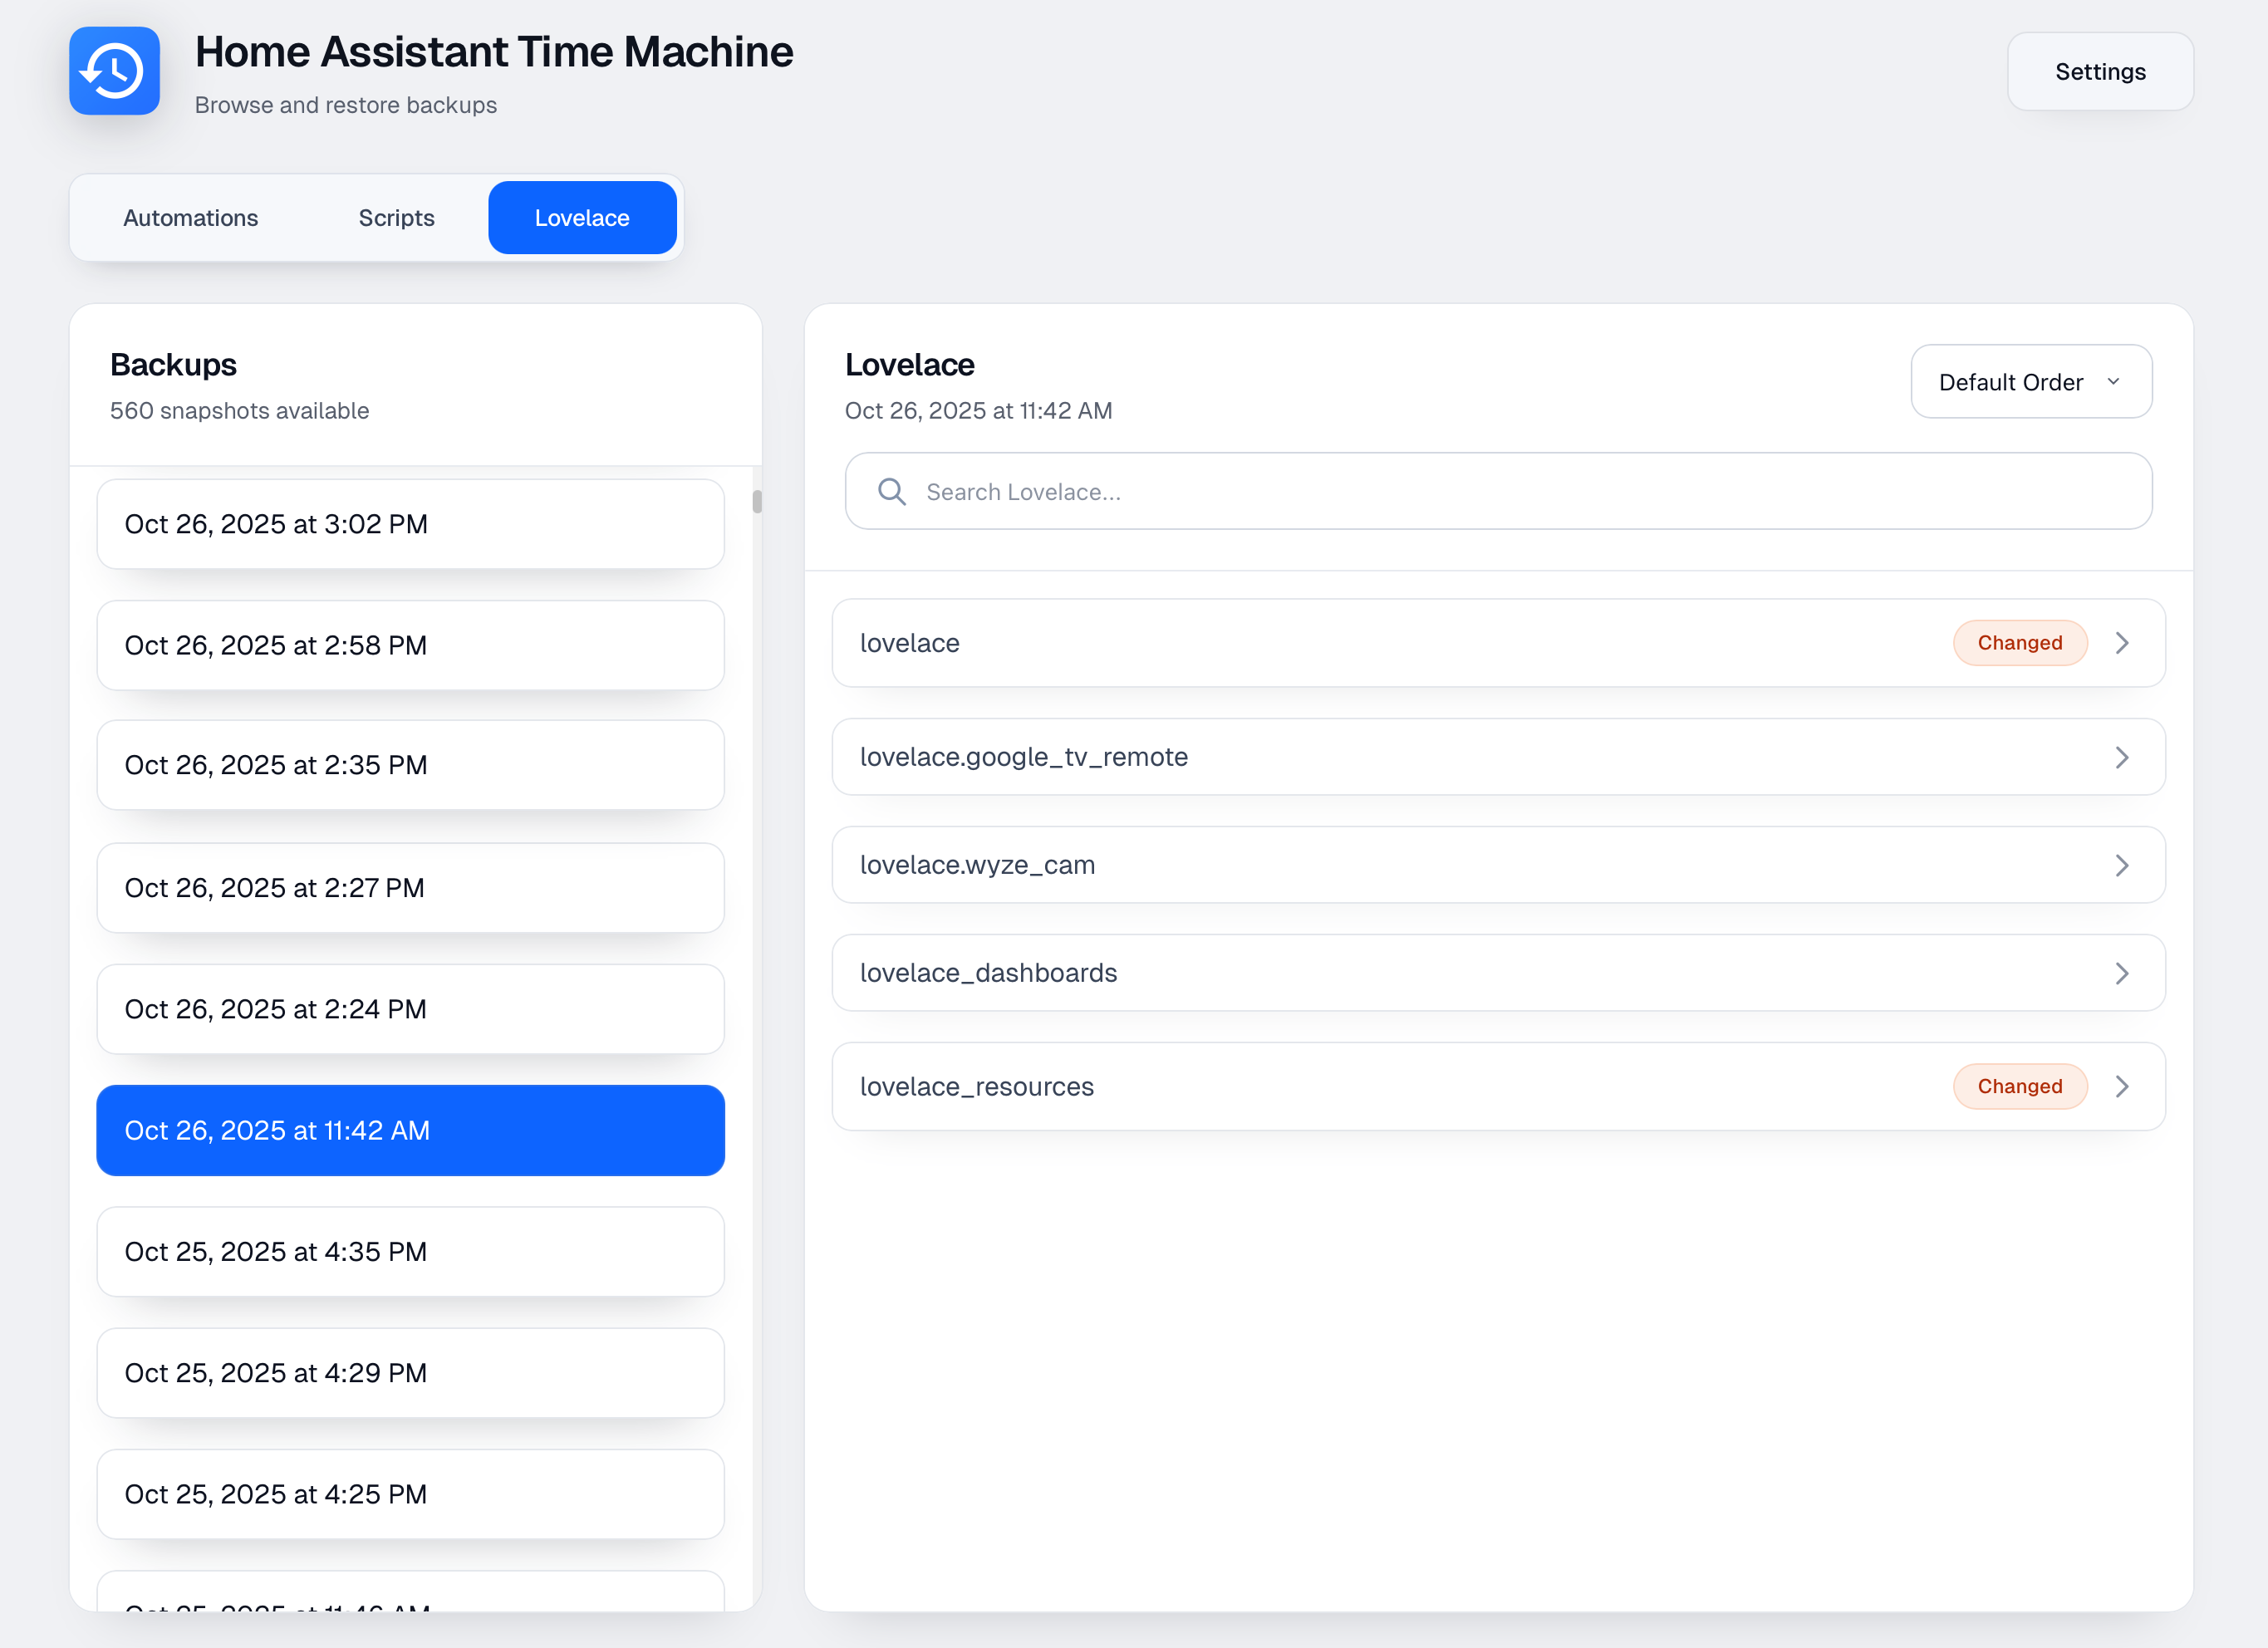This screenshot has height=1648, width=2268.
Task: Open the Settings button
Action: coord(2099,72)
